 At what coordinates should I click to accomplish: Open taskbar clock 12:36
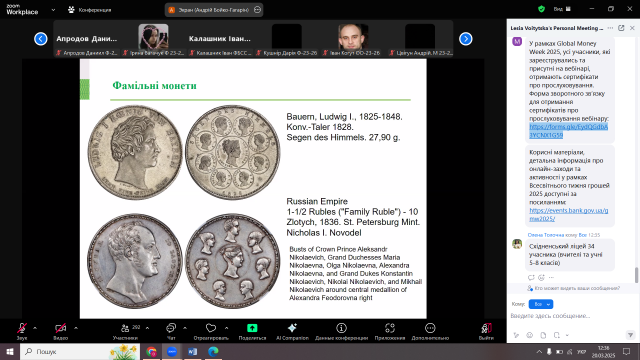(604, 351)
